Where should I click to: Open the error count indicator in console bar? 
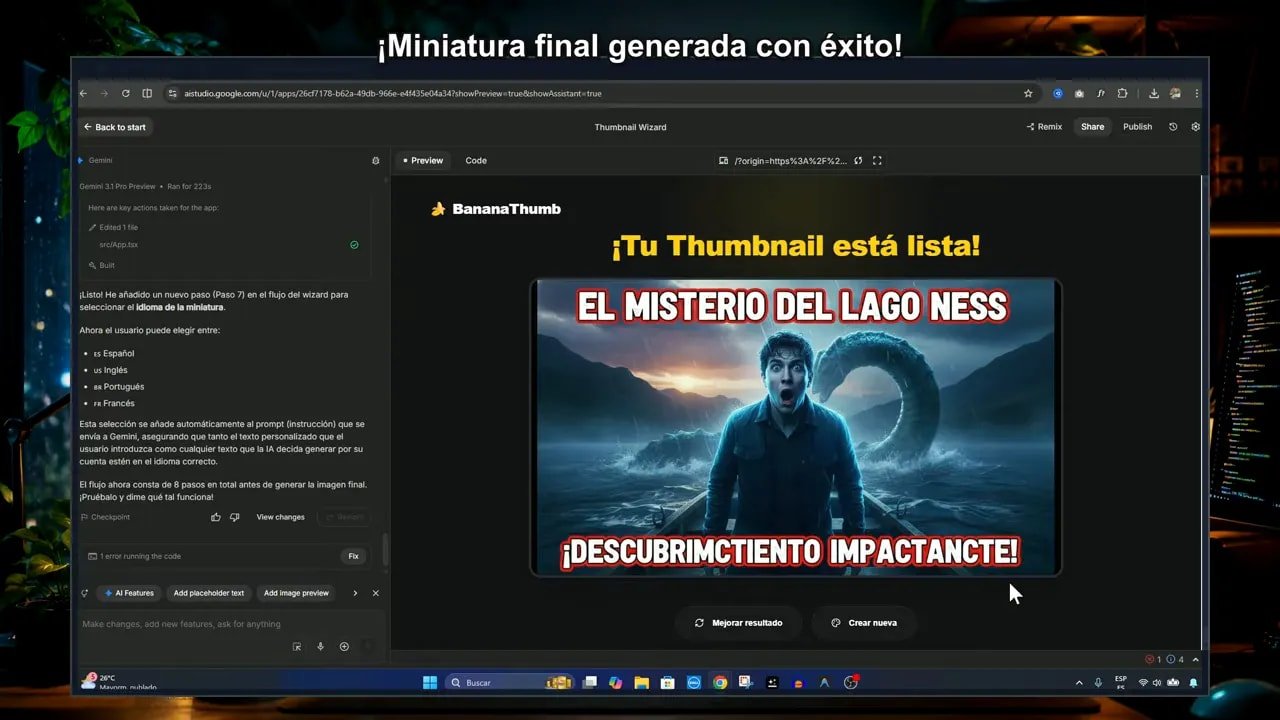[1153, 660]
